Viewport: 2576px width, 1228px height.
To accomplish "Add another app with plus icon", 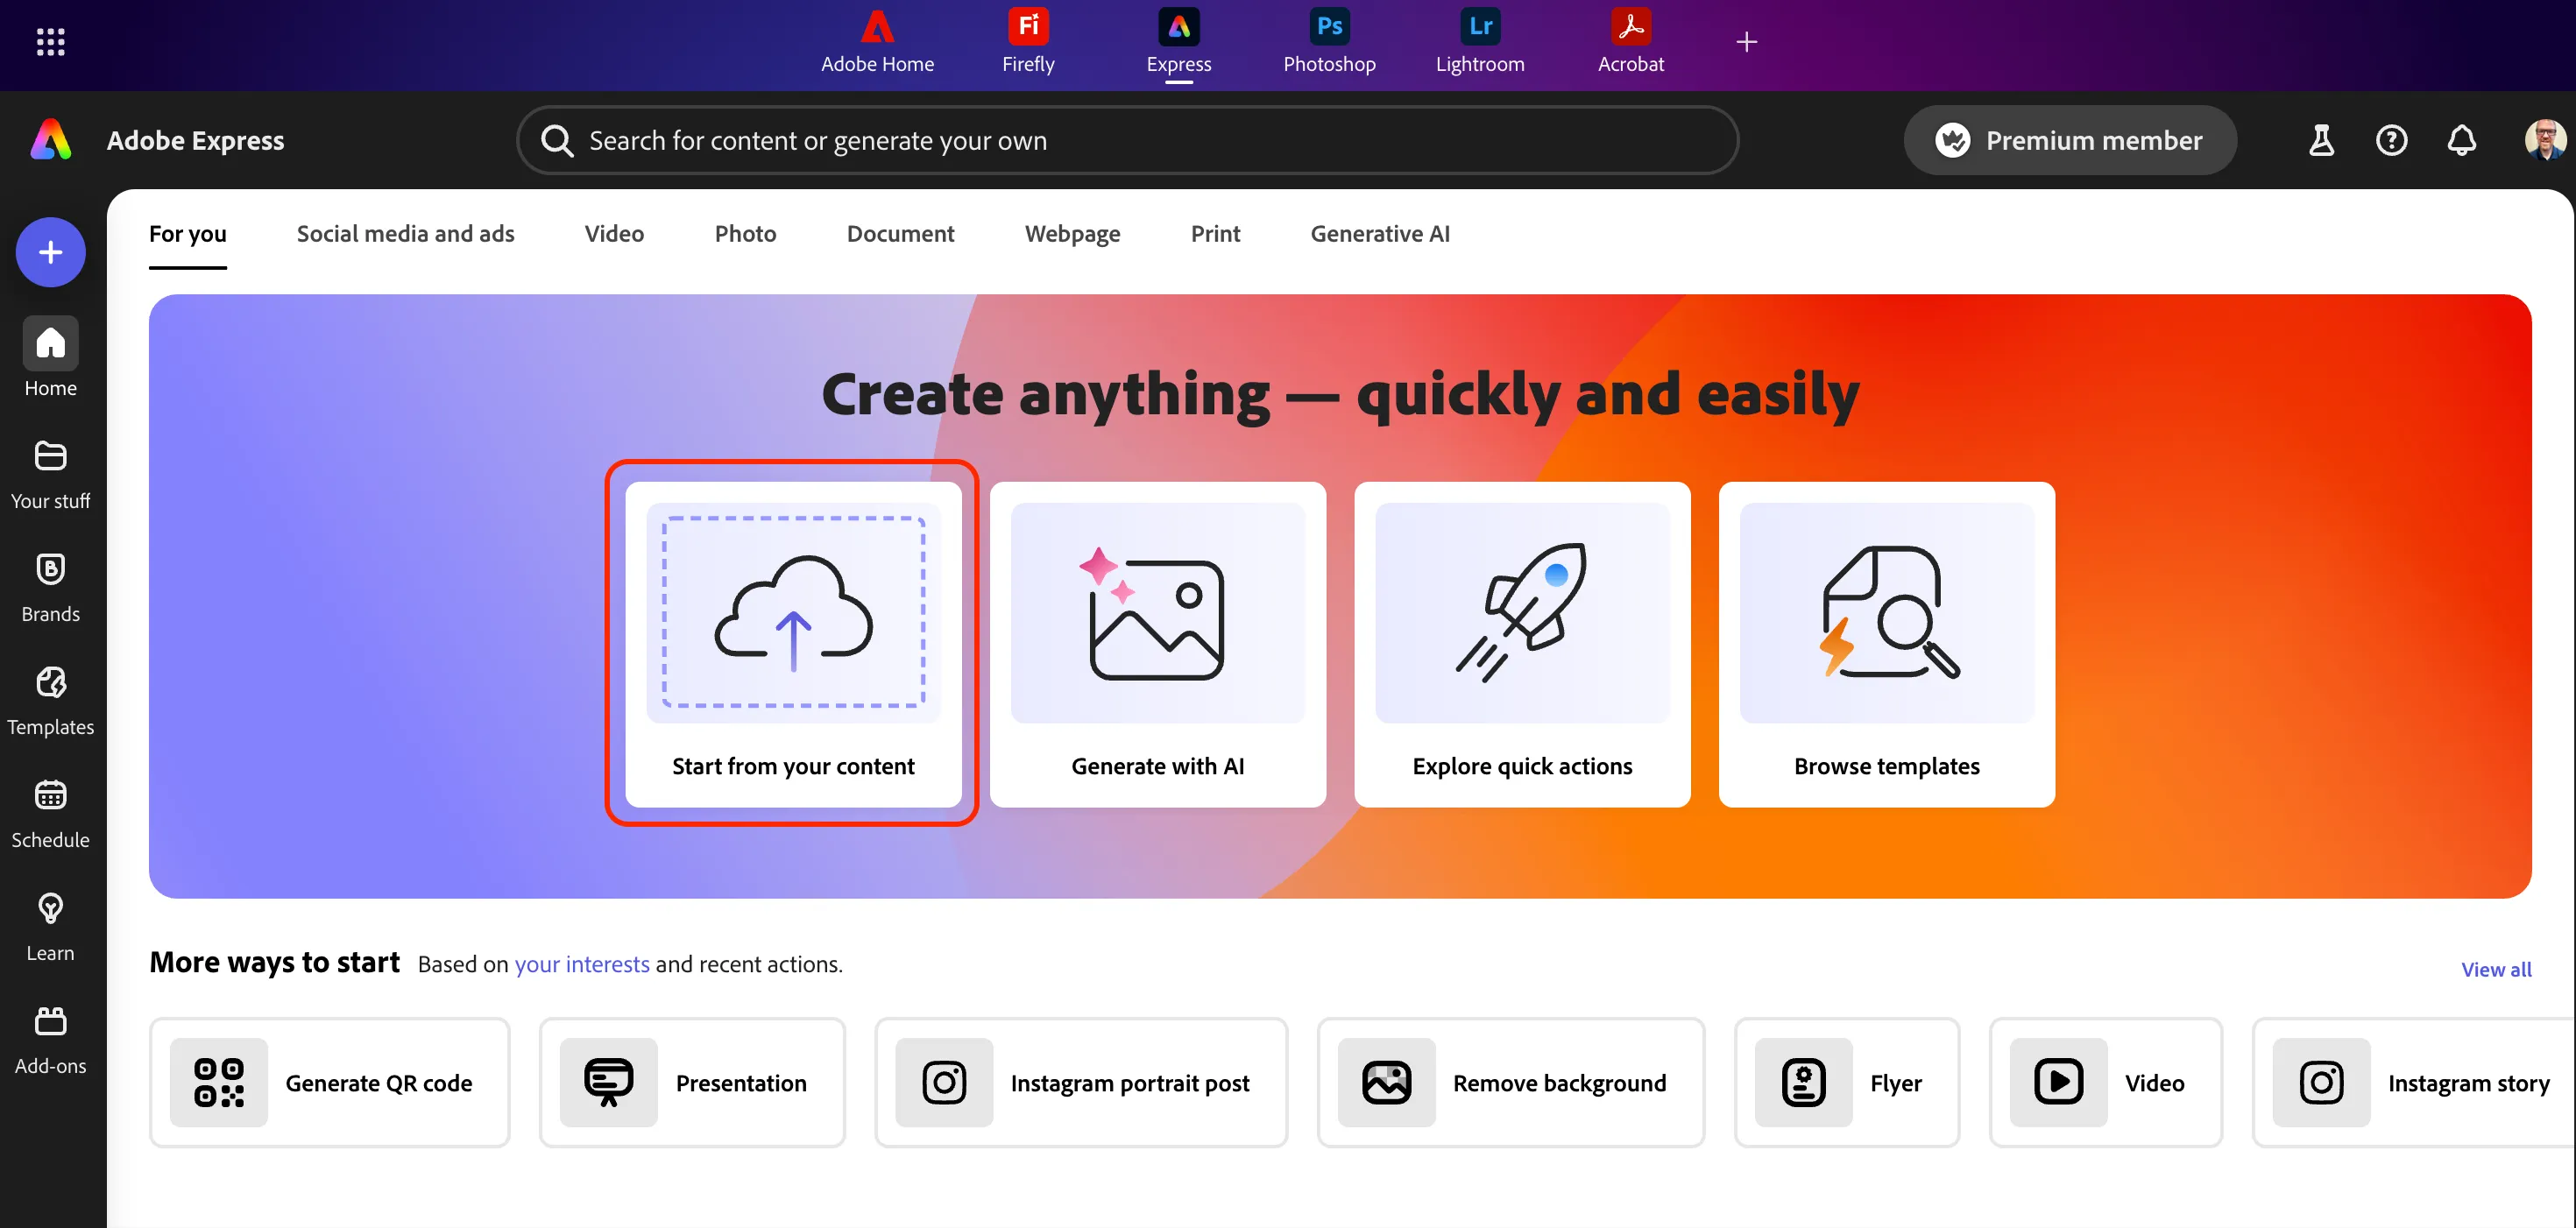I will [1746, 42].
